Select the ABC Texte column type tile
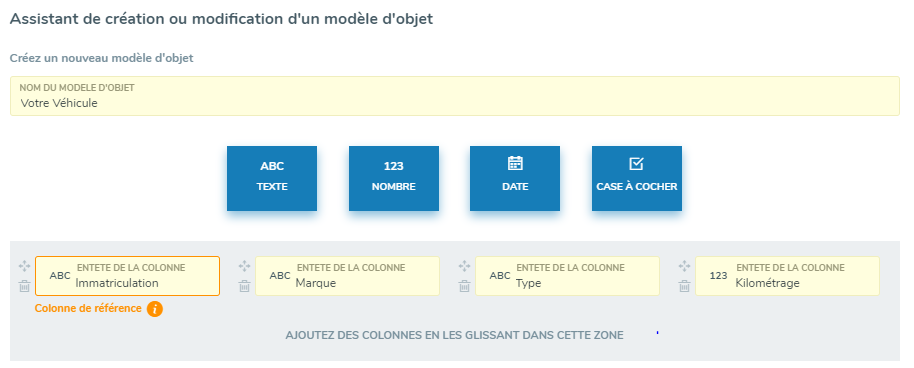Screen dimensions: 914x368 tap(272, 178)
